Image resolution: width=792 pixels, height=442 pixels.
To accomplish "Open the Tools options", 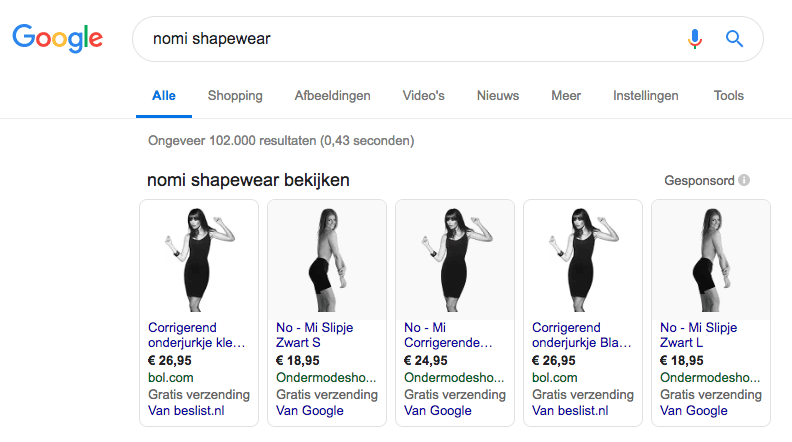I will 728,96.
